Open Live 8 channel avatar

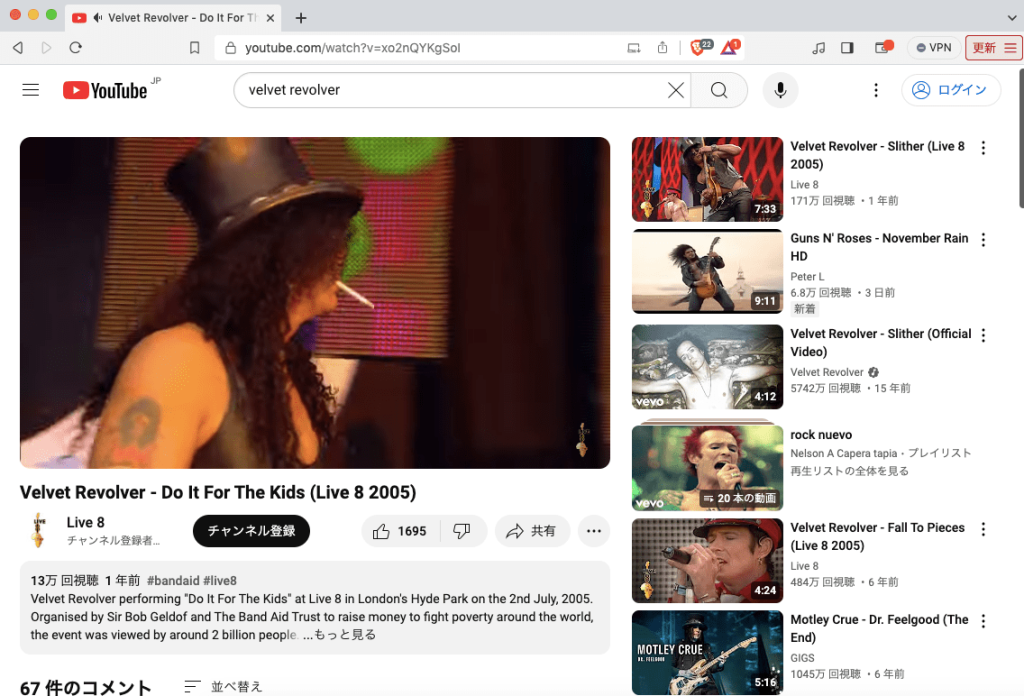tap(39, 530)
